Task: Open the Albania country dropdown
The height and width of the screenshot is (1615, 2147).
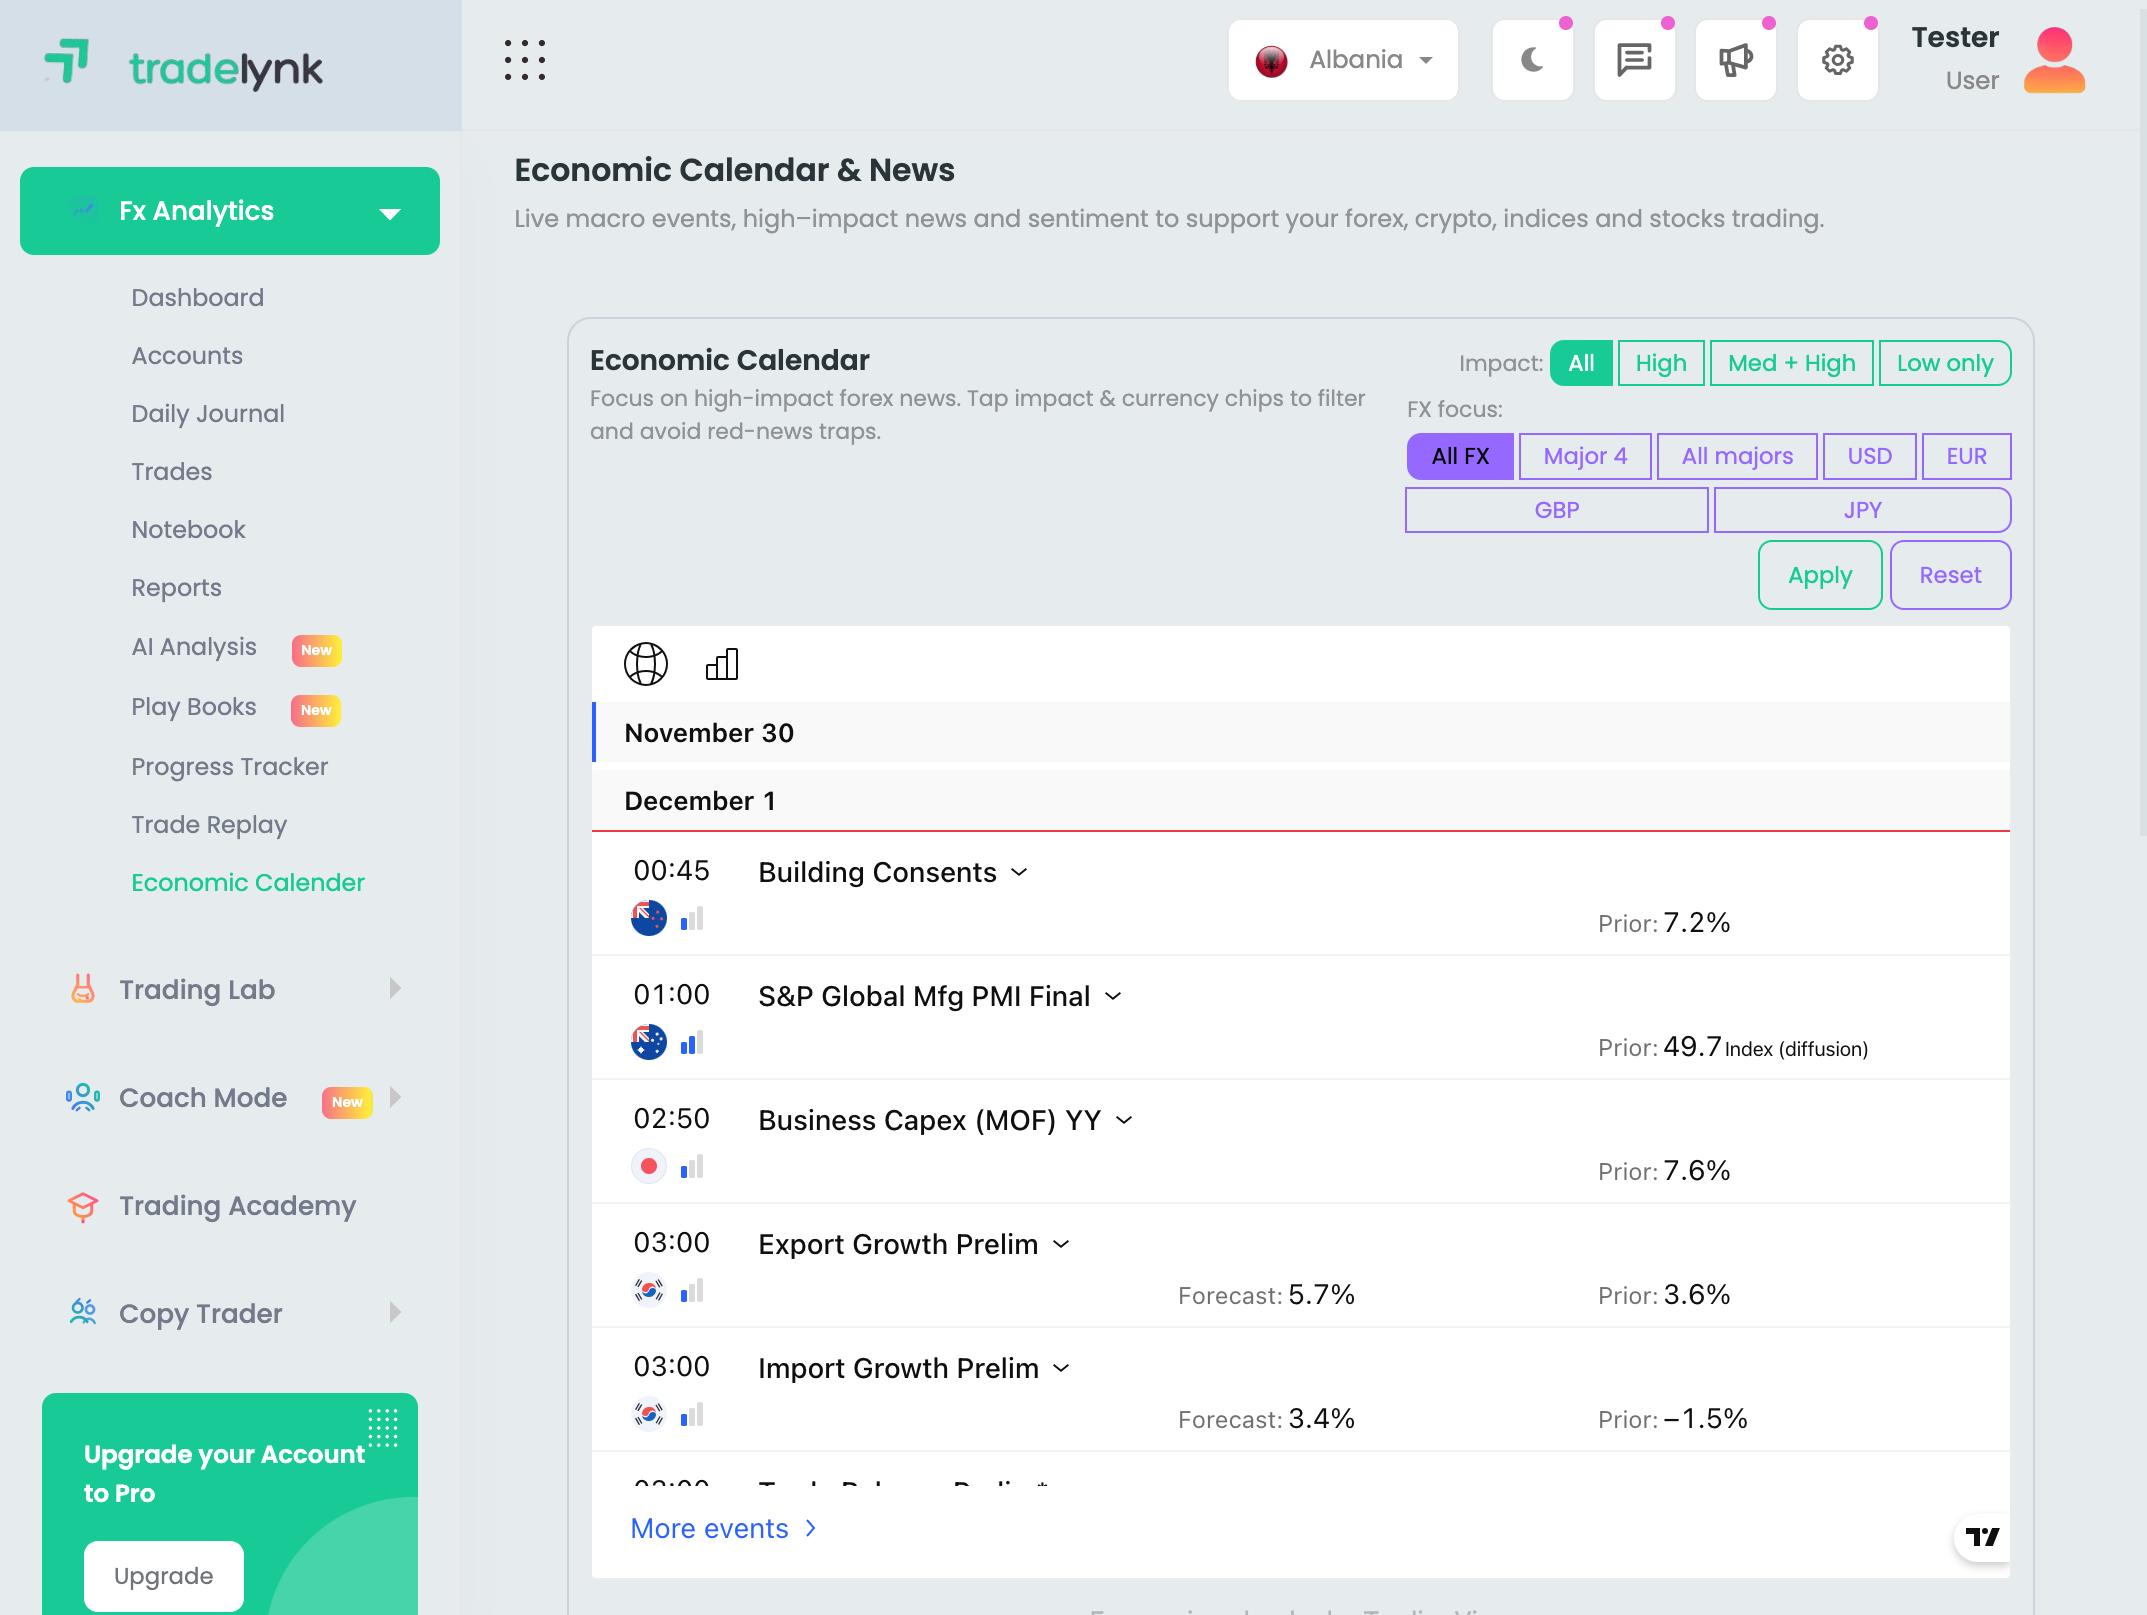Action: click(1343, 60)
